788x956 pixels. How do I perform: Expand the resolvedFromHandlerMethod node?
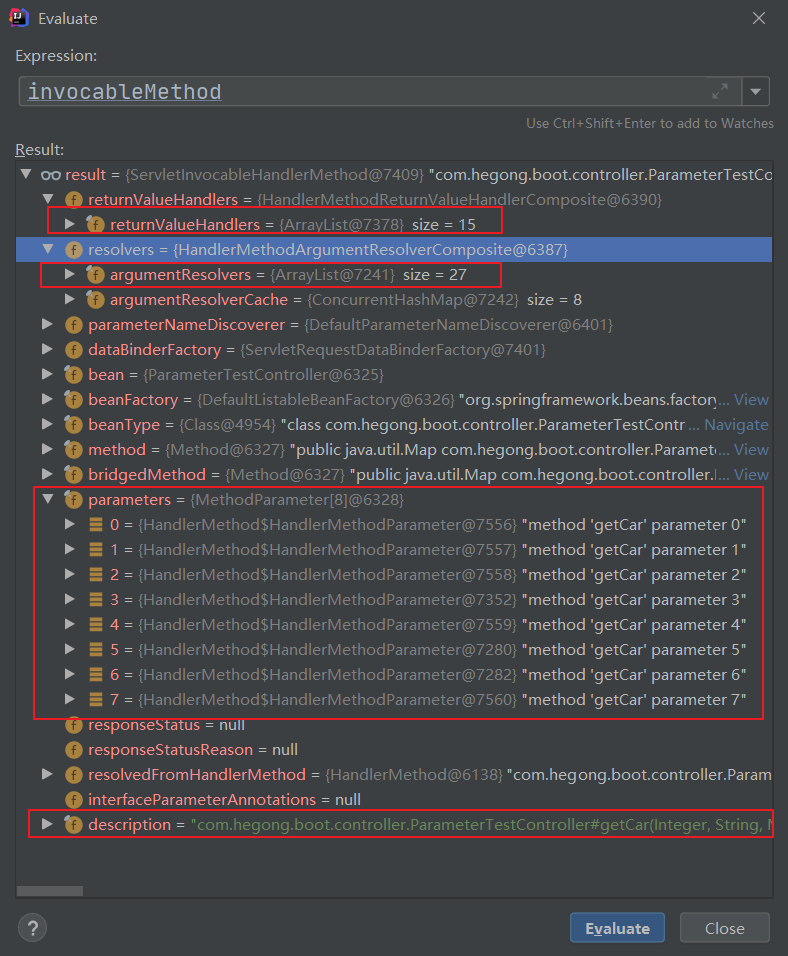click(x=47, y=774)
